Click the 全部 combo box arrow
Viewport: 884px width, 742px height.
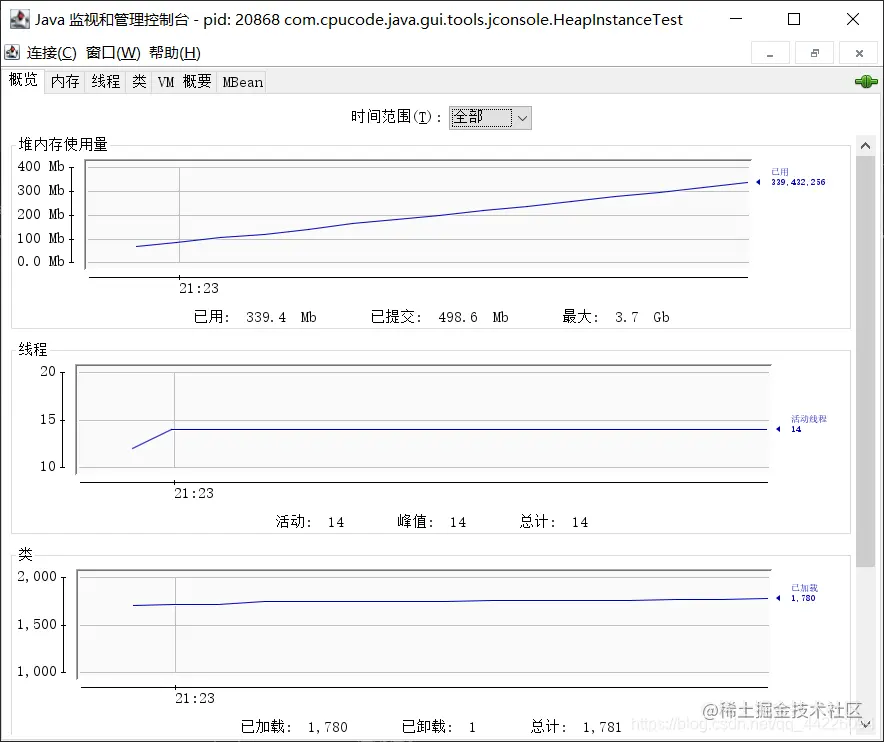click(x=522, y=117)
